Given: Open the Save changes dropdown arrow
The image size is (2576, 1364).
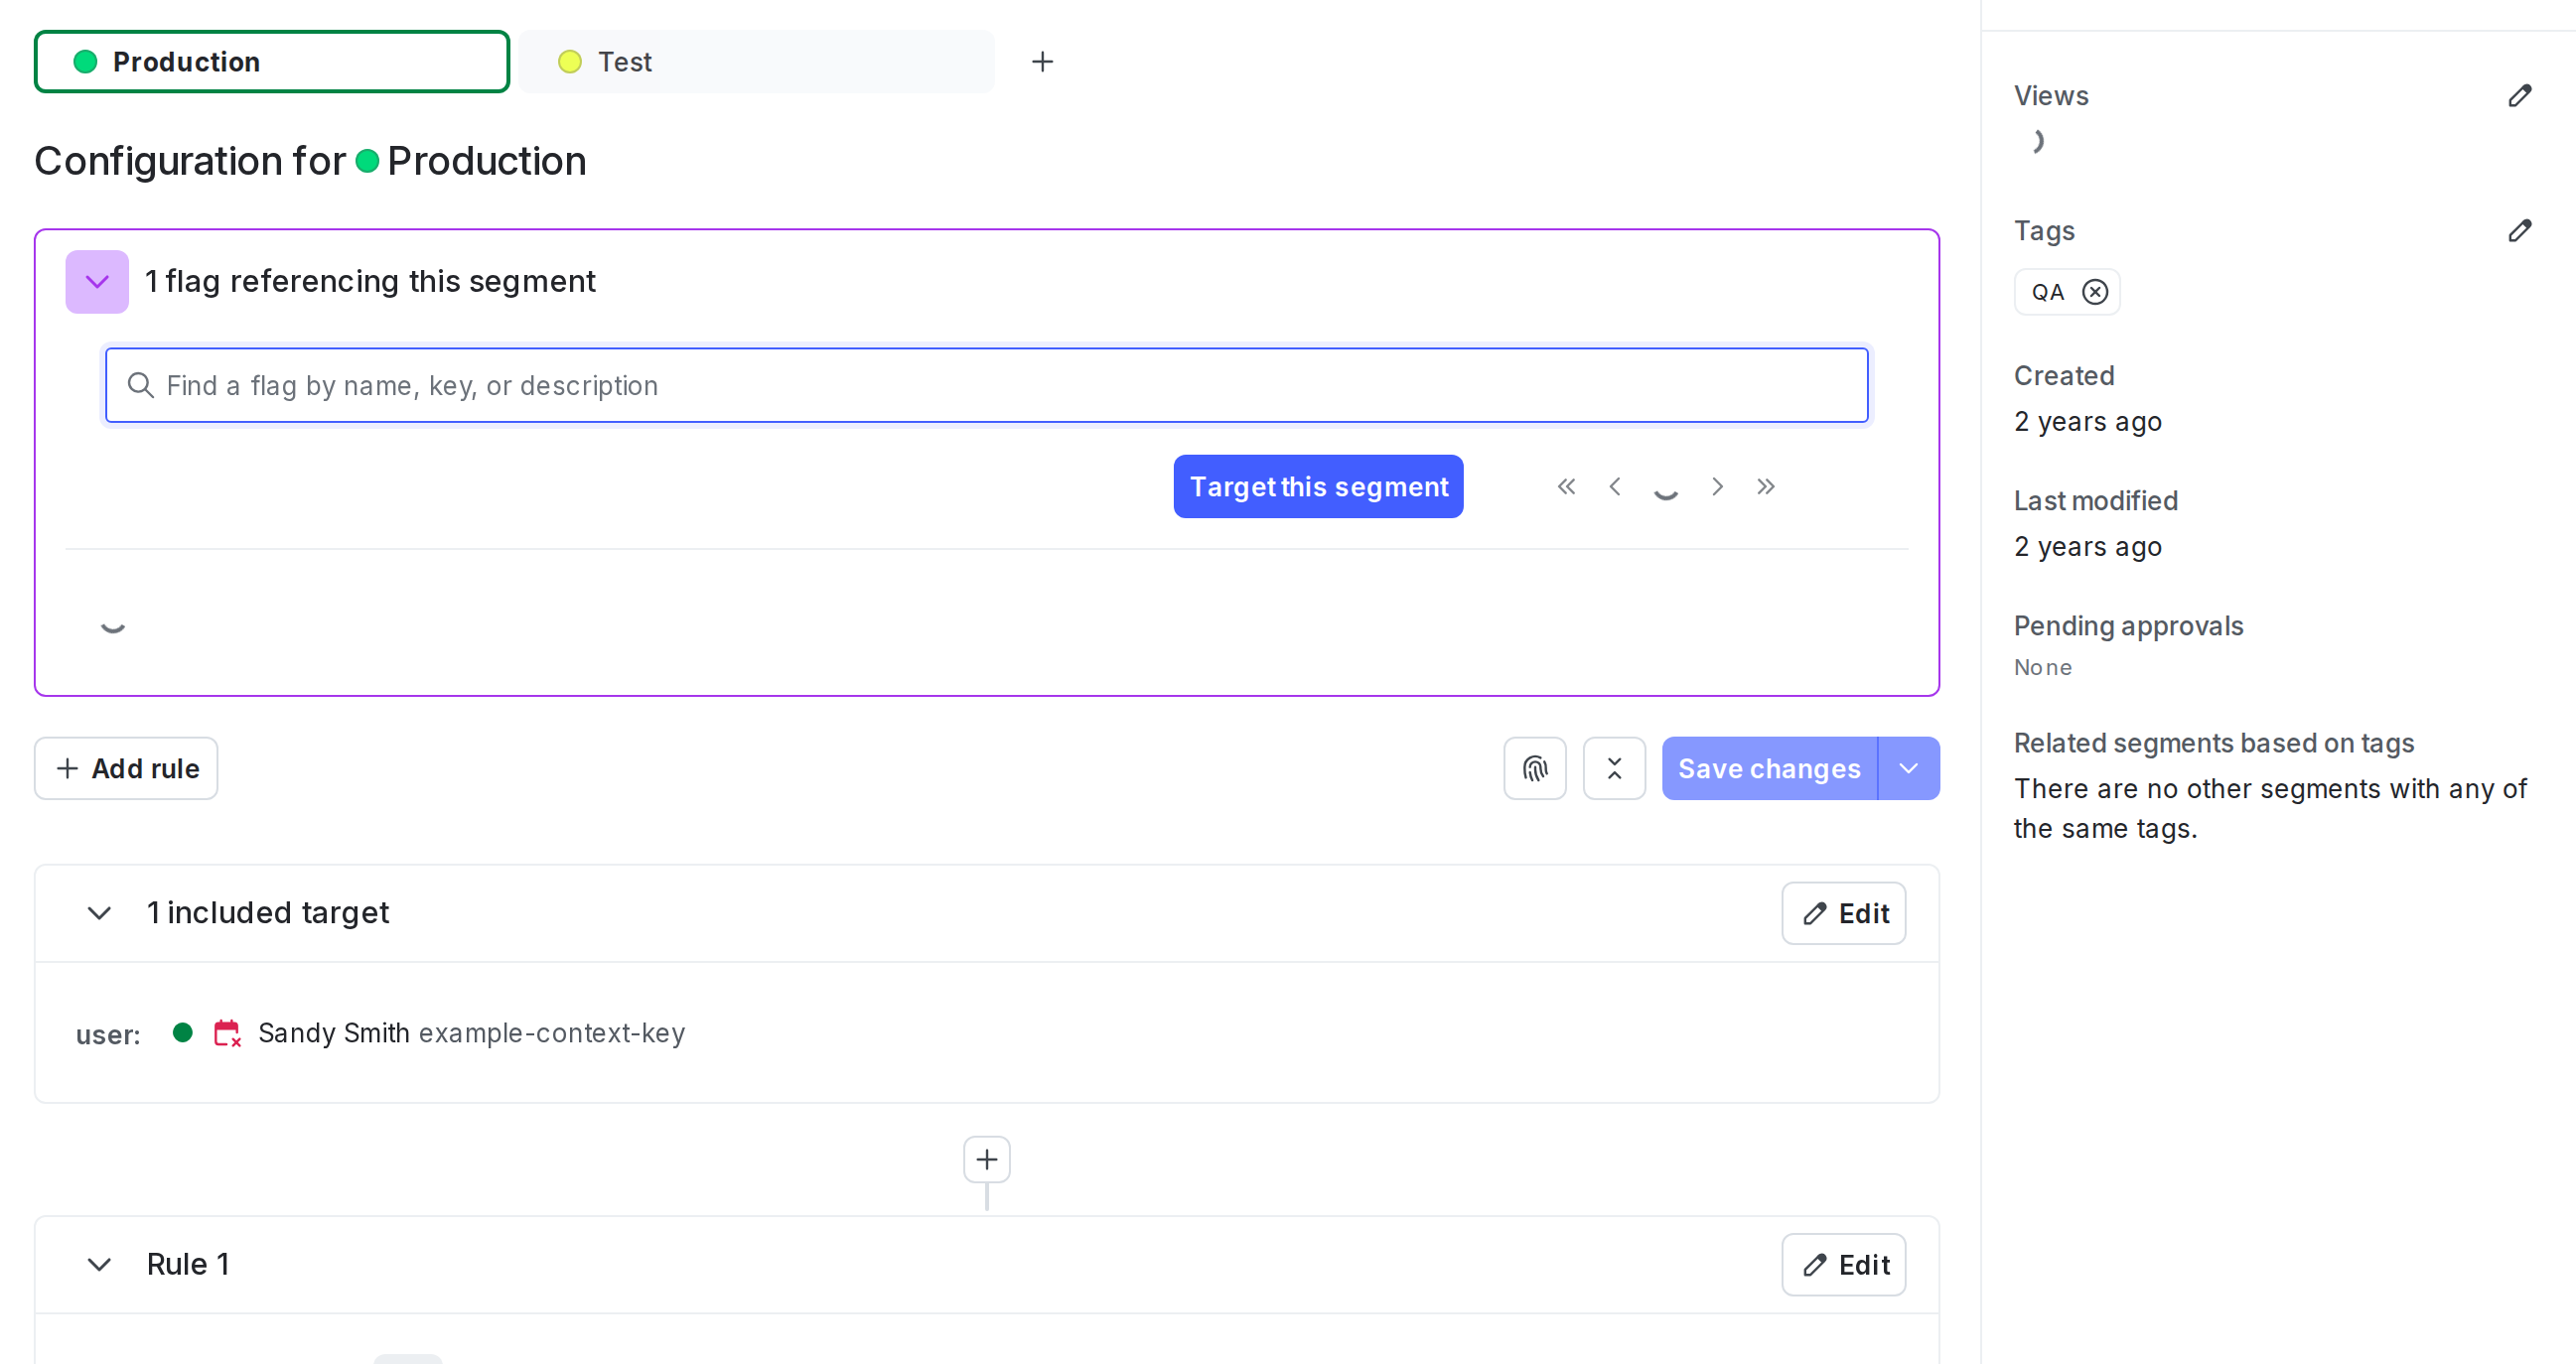Looking at the screenshot, I should (1908, 768).
